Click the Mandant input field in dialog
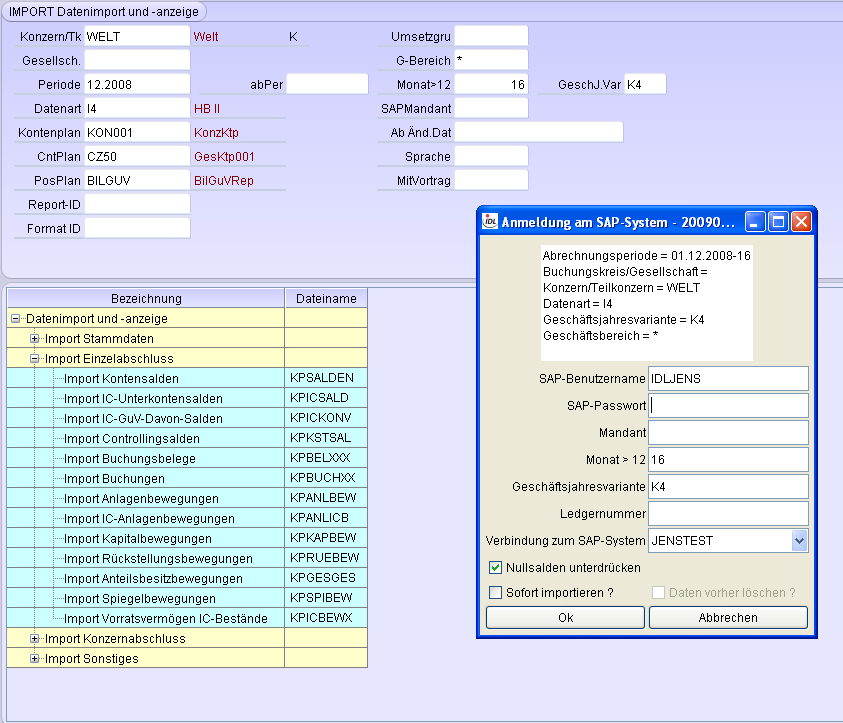This screenshot has width=843, height=723. [728, 432]
